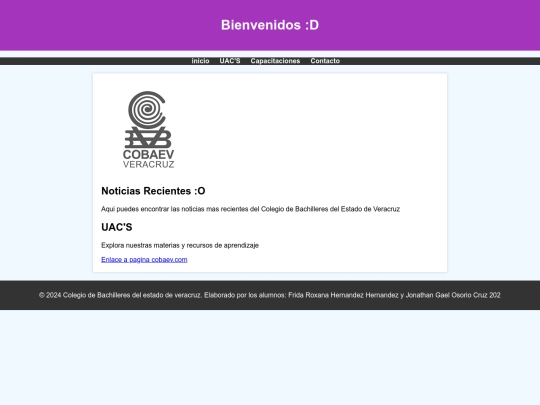Click the 'Aqui puedes encontrar las noticias' paragraph
540x405 pixels.
coord(250,209)
